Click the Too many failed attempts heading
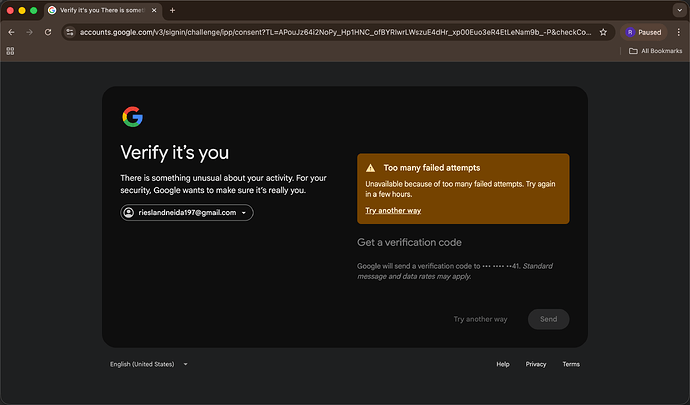This screenshot has width=690, height=405. pyautogui.click(x=432, y=168)
